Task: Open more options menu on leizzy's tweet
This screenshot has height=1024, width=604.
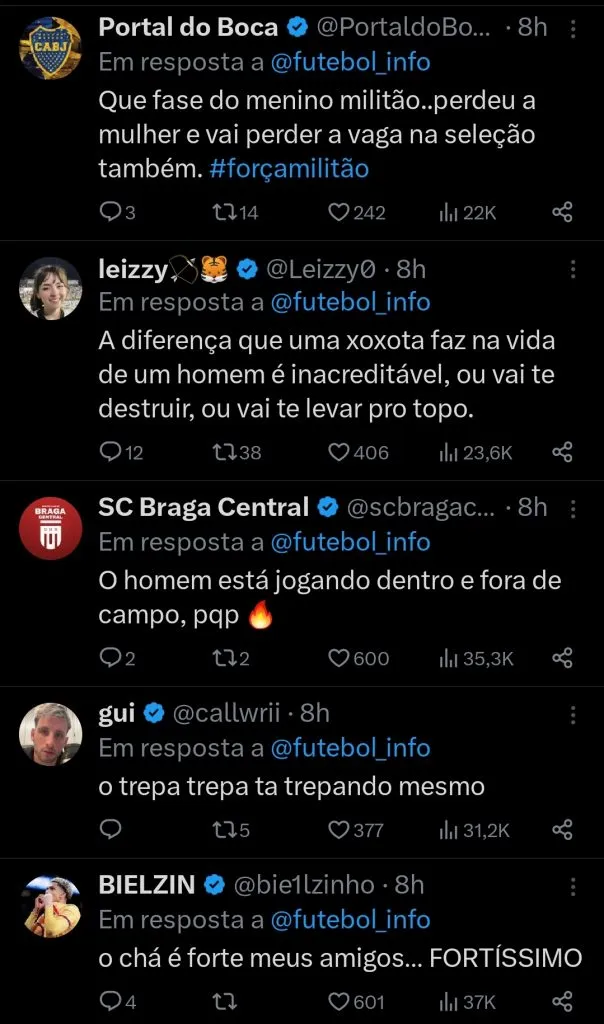Action: tap(573, 269)
